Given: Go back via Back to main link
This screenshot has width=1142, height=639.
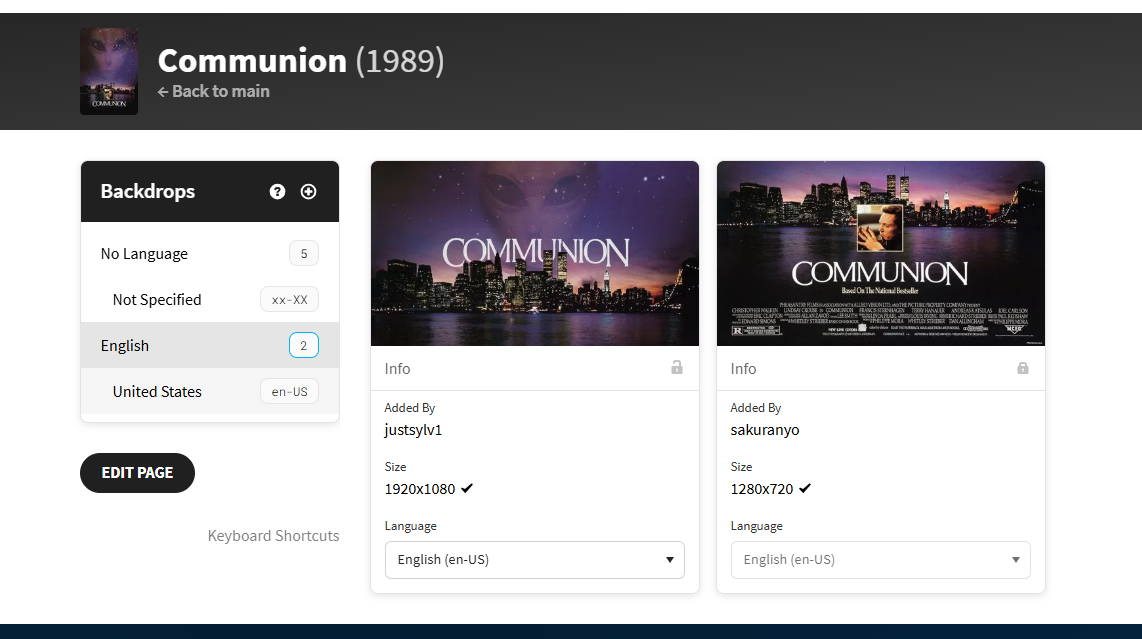Looking at the screenshot, I should (213, 91).
